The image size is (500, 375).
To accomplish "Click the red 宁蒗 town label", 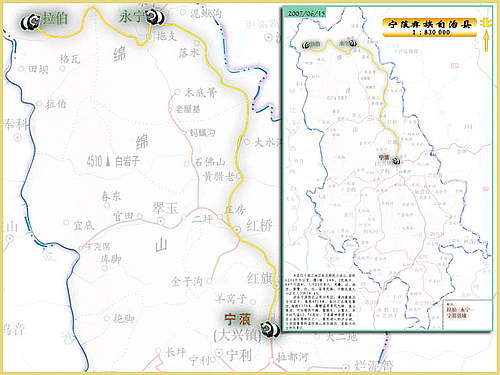I will (x=237, y=319).
